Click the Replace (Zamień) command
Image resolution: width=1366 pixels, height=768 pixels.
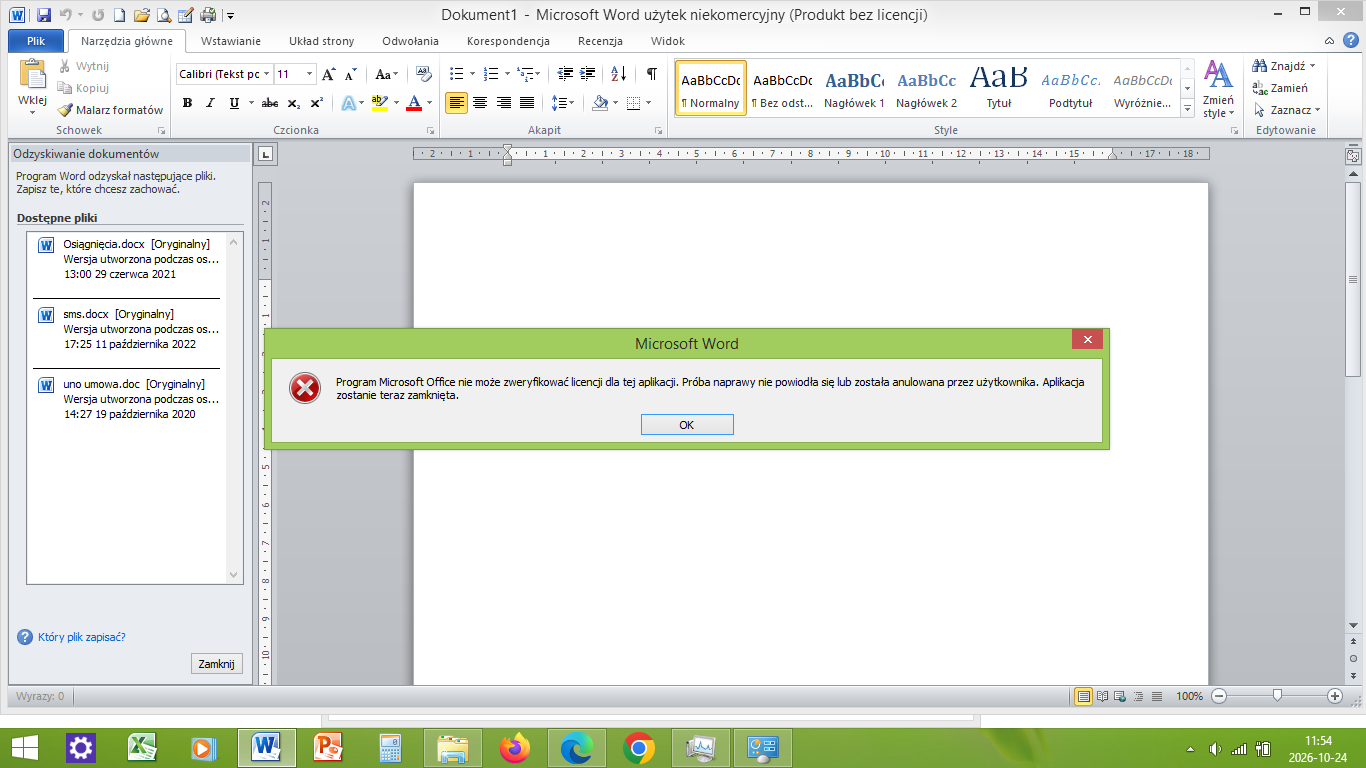pyautogui.click(x=1281, y=88)
